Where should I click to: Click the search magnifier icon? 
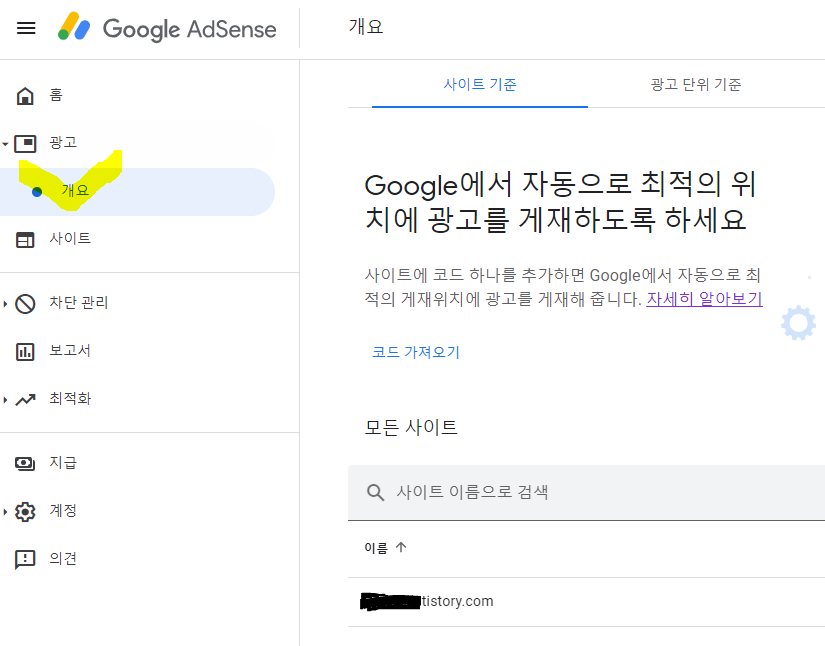(x=375, y=493)
